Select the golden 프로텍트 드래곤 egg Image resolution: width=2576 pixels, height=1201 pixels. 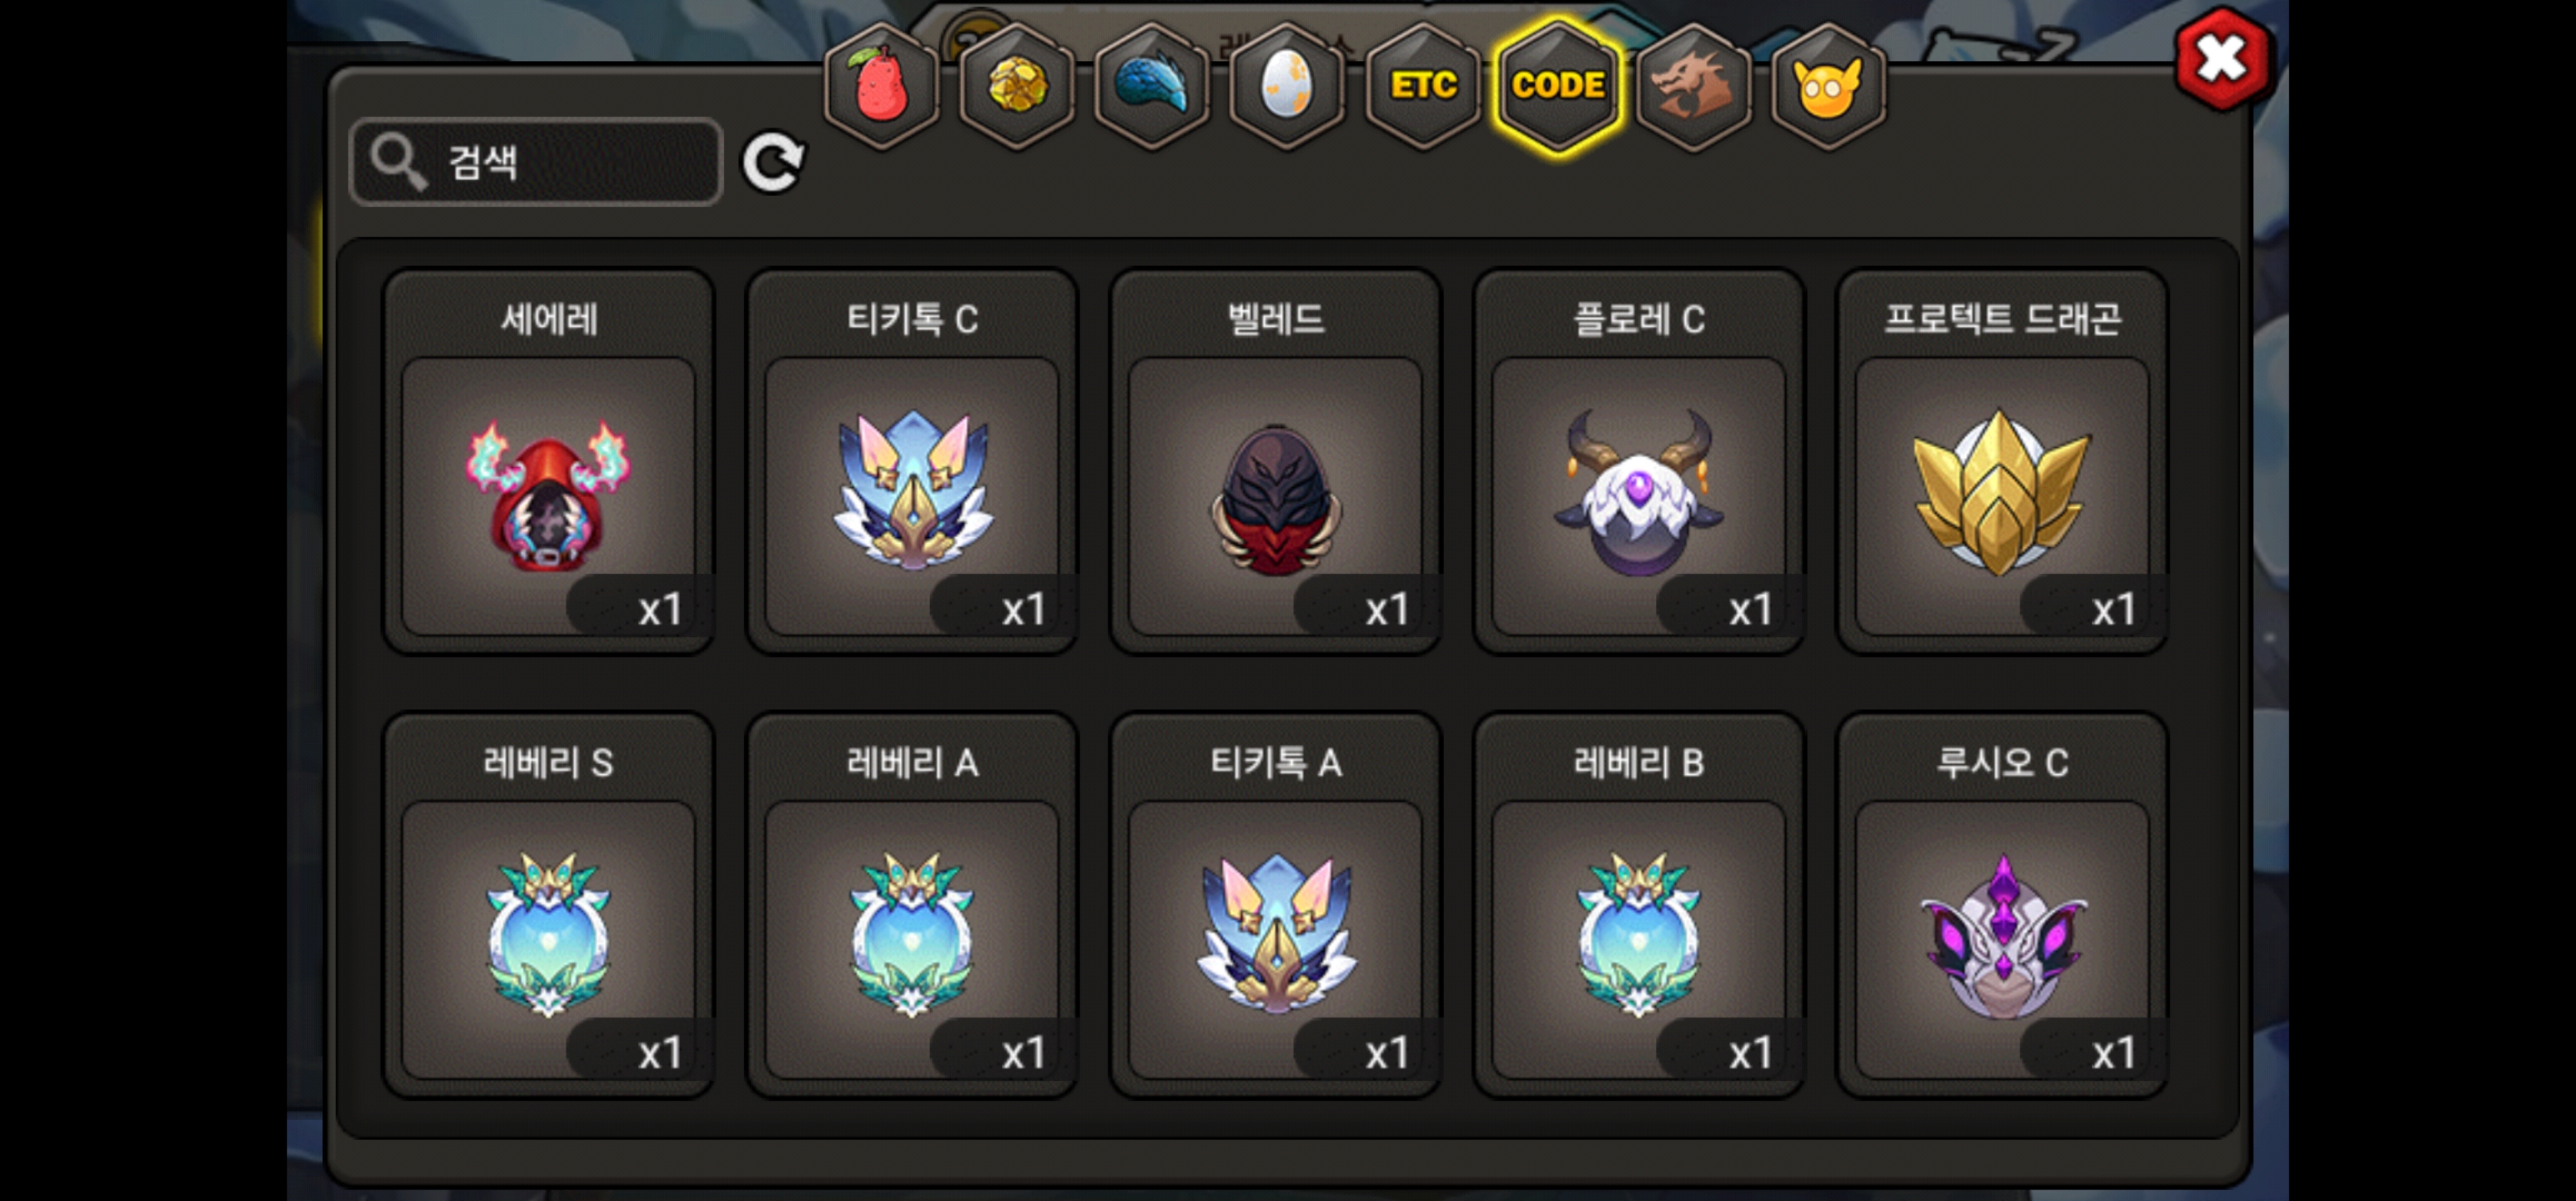pos(2002,461)
